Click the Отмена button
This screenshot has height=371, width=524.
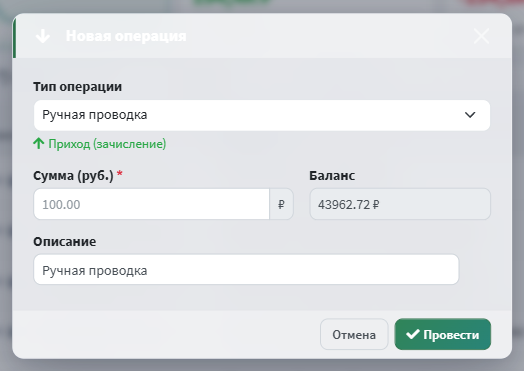(354, 334)
